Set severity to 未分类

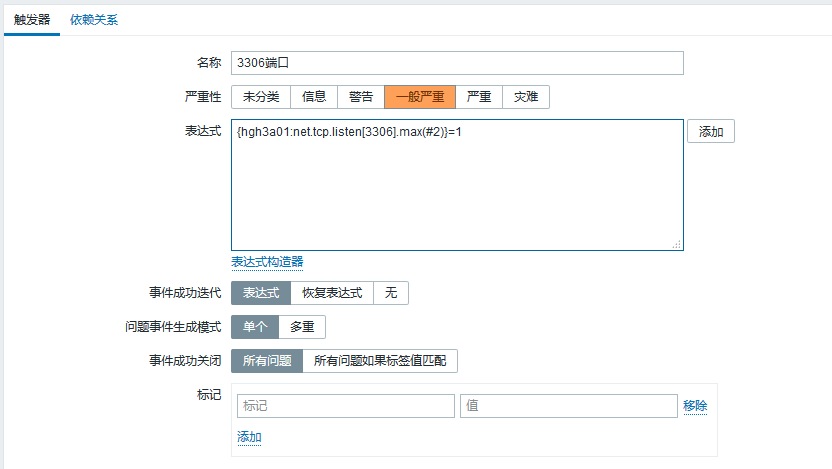261,97
